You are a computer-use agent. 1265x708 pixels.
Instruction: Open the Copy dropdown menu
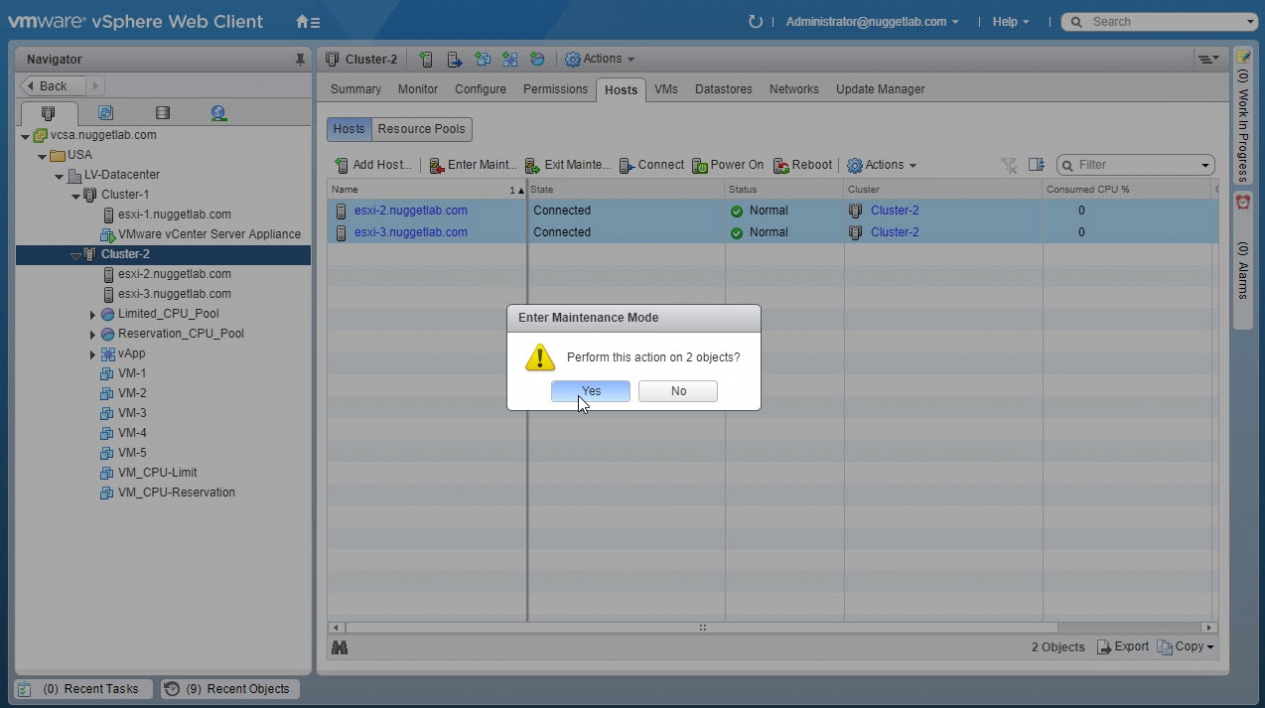pos(1186,647)
